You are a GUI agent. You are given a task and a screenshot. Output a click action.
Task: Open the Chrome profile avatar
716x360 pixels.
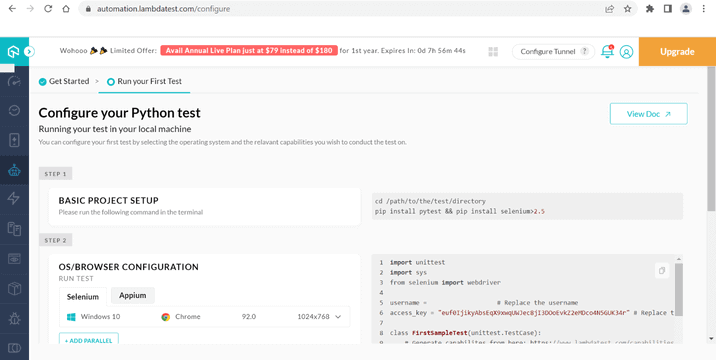[x=686, y=9]
